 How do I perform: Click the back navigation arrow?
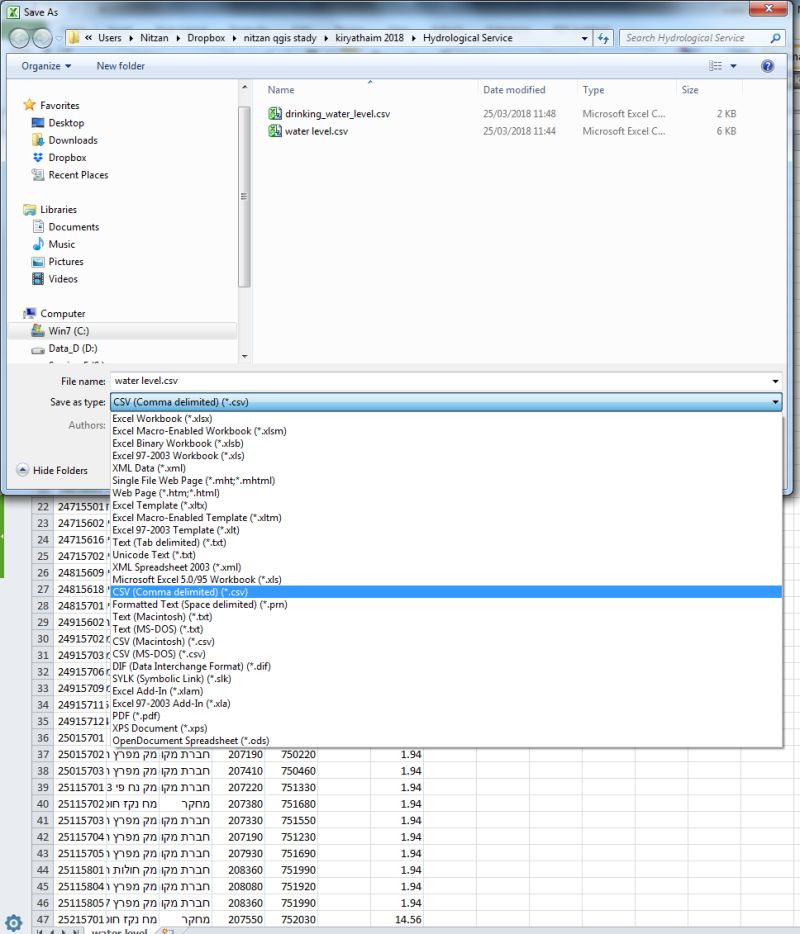click(19, 36)
